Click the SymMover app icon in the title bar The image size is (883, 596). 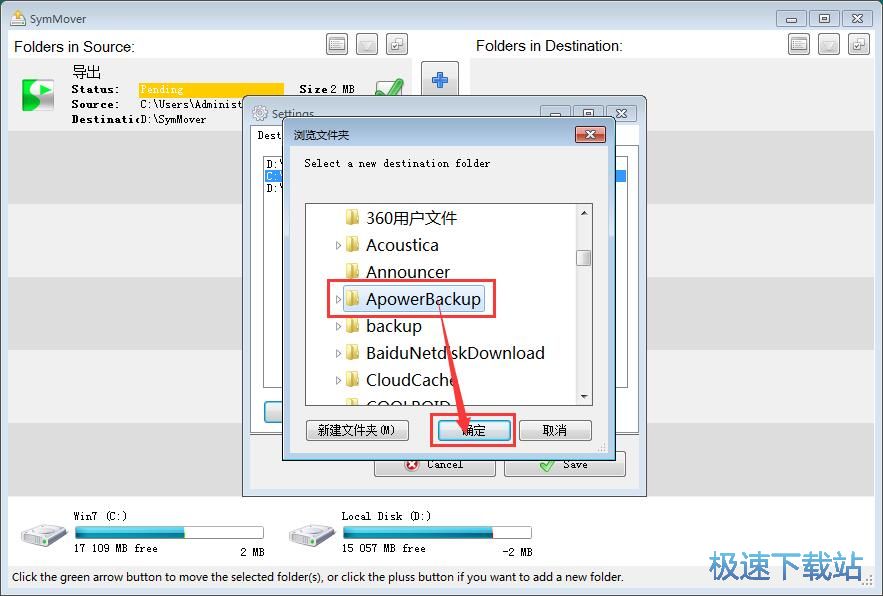18,19
